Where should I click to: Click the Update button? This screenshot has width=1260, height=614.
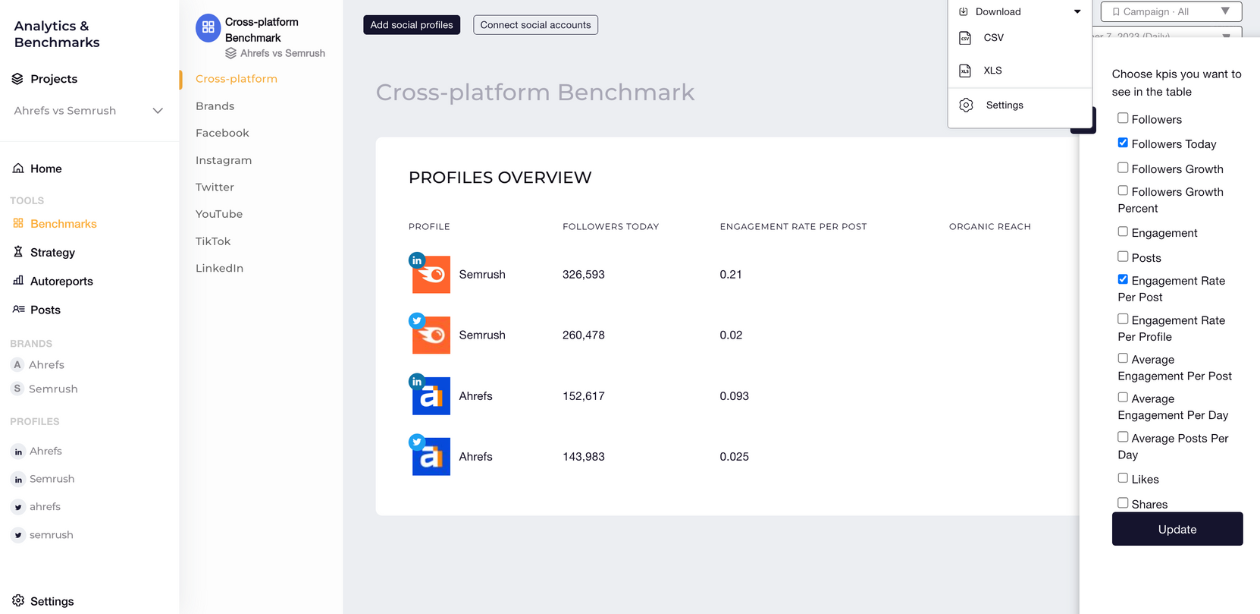coord(1177,529)
